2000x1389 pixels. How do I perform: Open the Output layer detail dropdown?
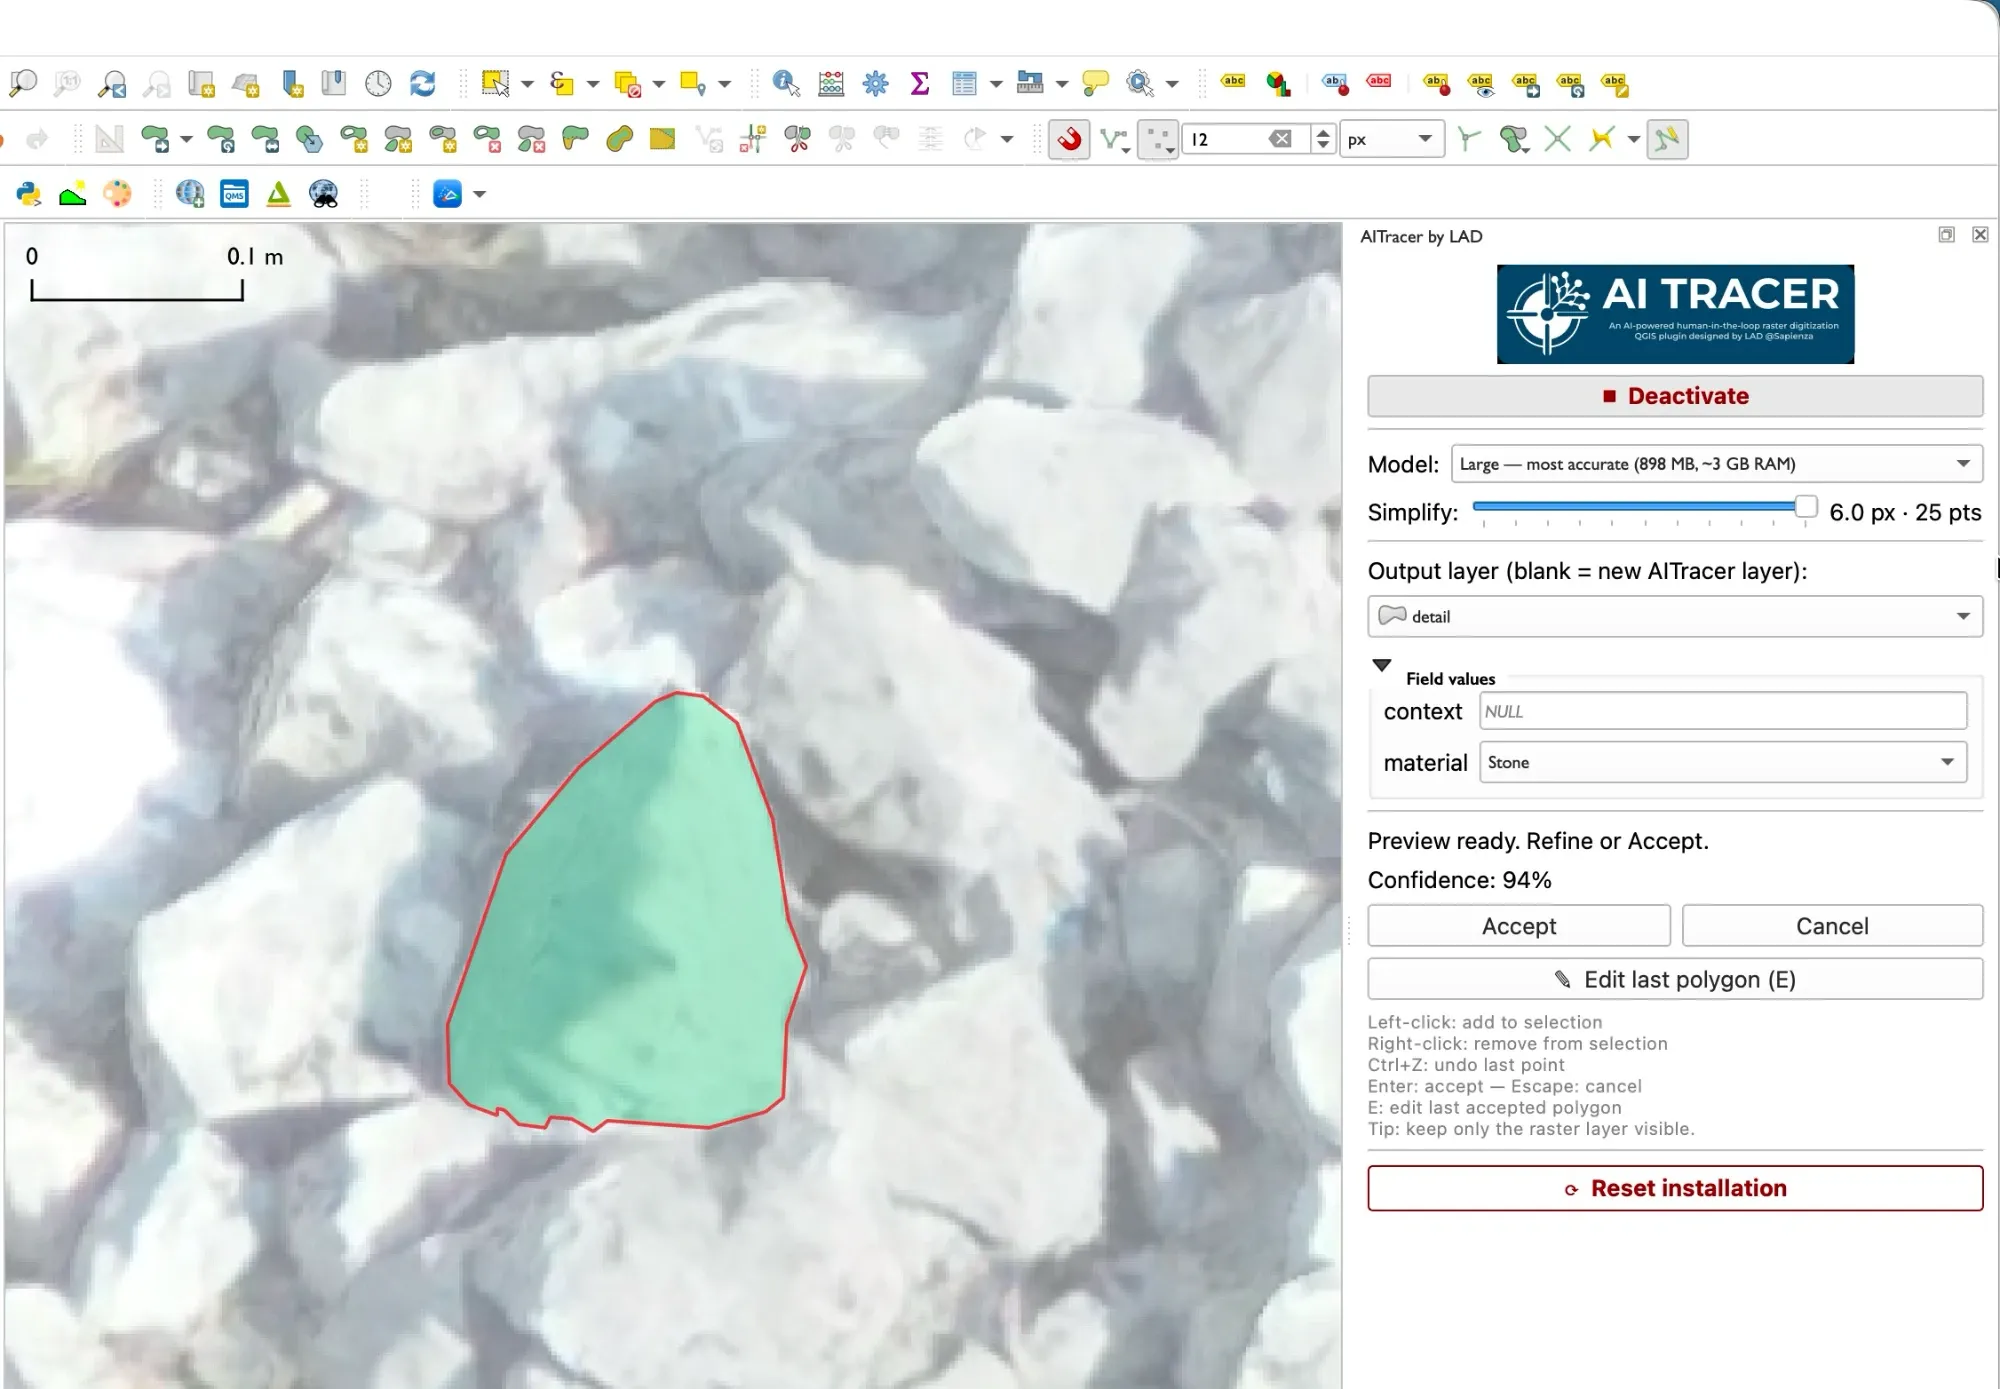(x=1675, y=616)
